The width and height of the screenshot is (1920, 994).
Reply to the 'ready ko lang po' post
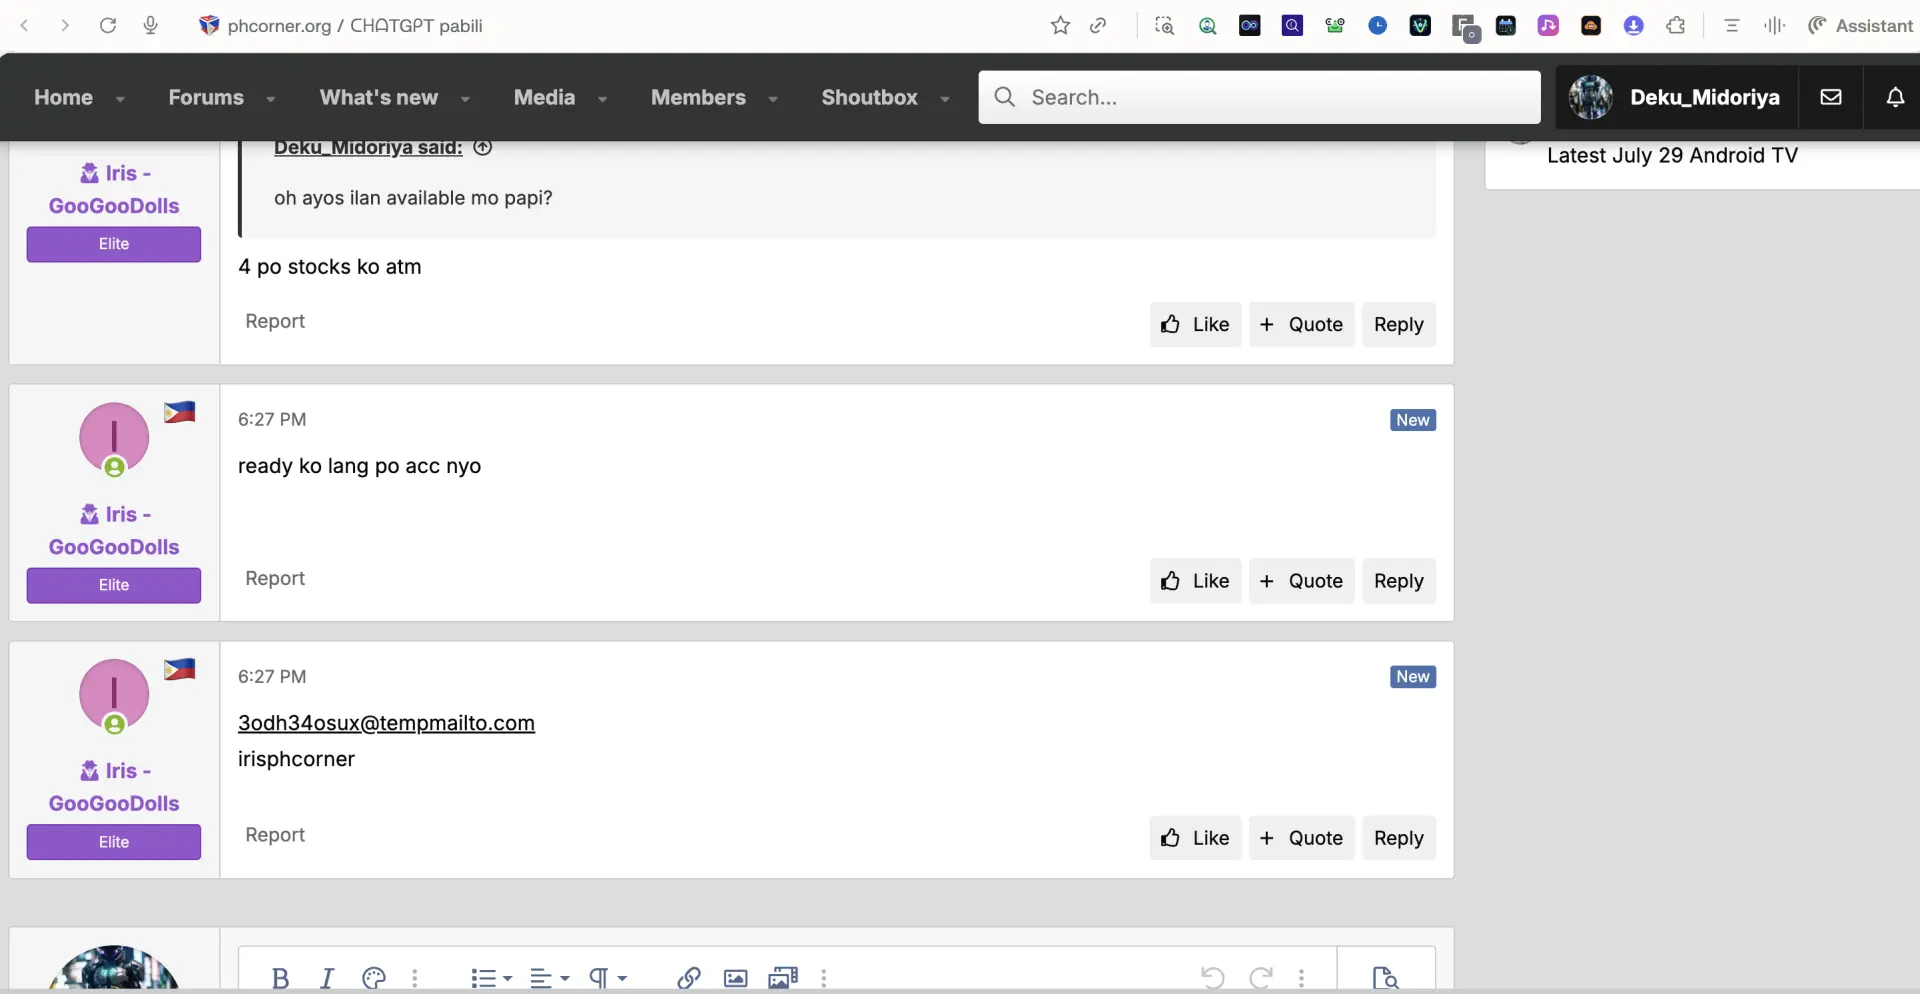(x=1398, y=581)
